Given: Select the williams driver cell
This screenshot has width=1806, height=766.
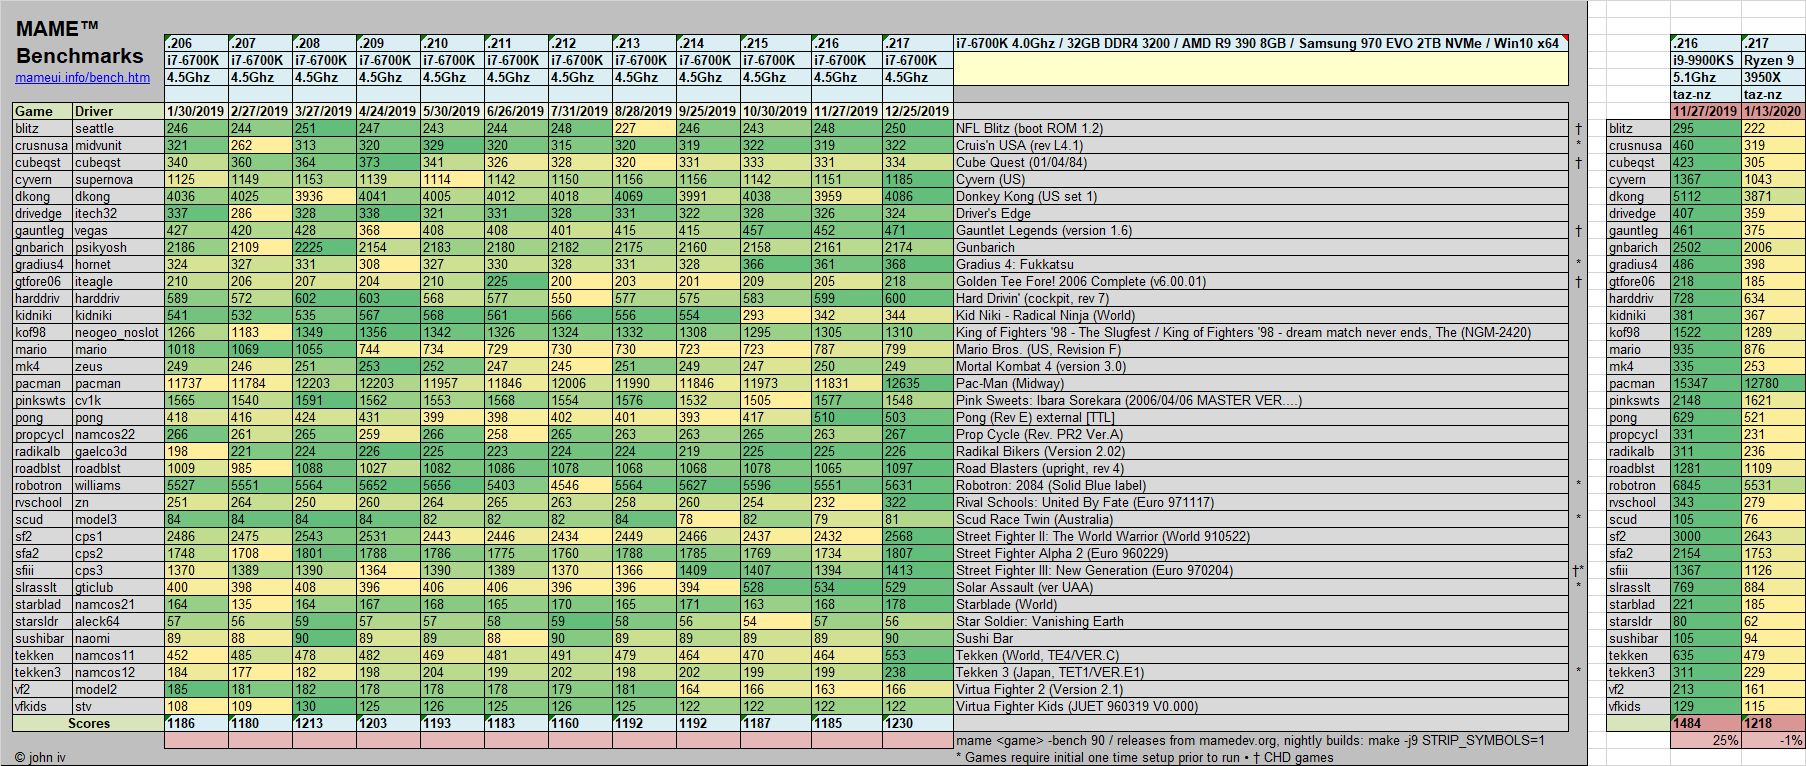Looking at the screenshot, I should click(118, 485).
